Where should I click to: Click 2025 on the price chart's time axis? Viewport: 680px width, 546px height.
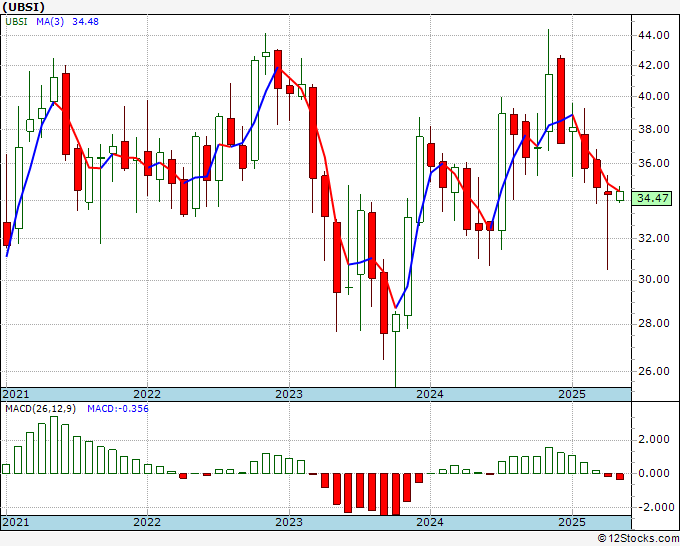[x=572, y=394]
